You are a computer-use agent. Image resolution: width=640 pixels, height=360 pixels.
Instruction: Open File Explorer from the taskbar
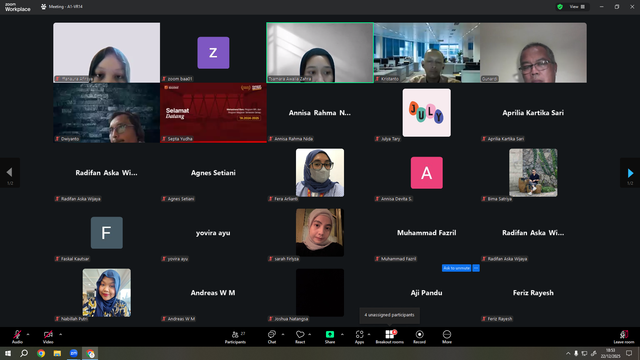pyautogui.click(x=57, y=353)
